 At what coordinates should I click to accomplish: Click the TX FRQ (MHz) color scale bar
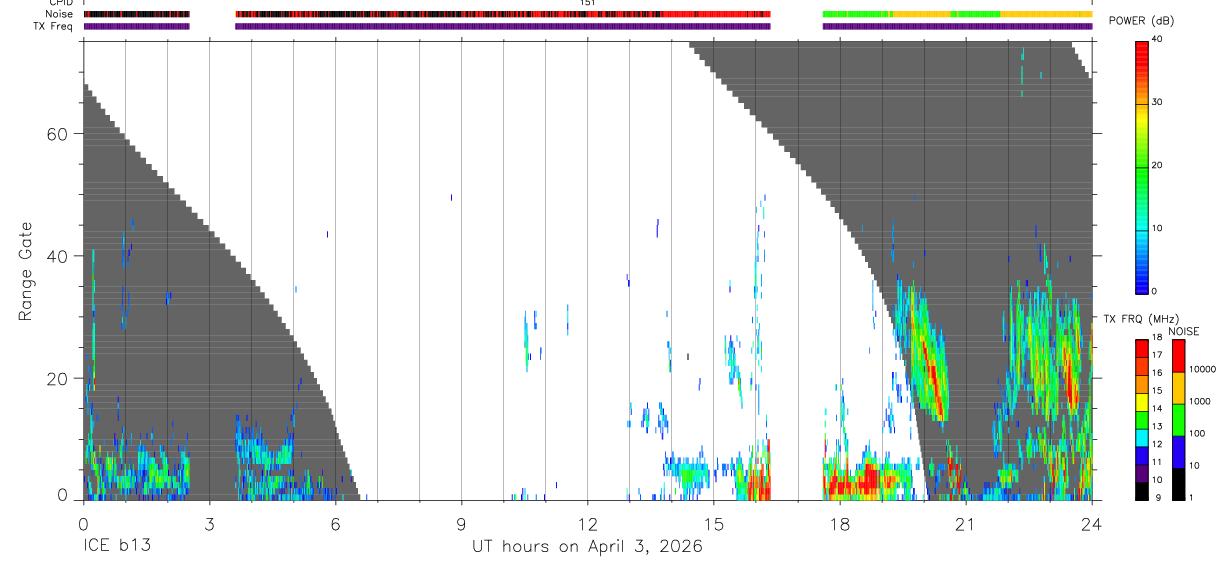point(1142,419)
